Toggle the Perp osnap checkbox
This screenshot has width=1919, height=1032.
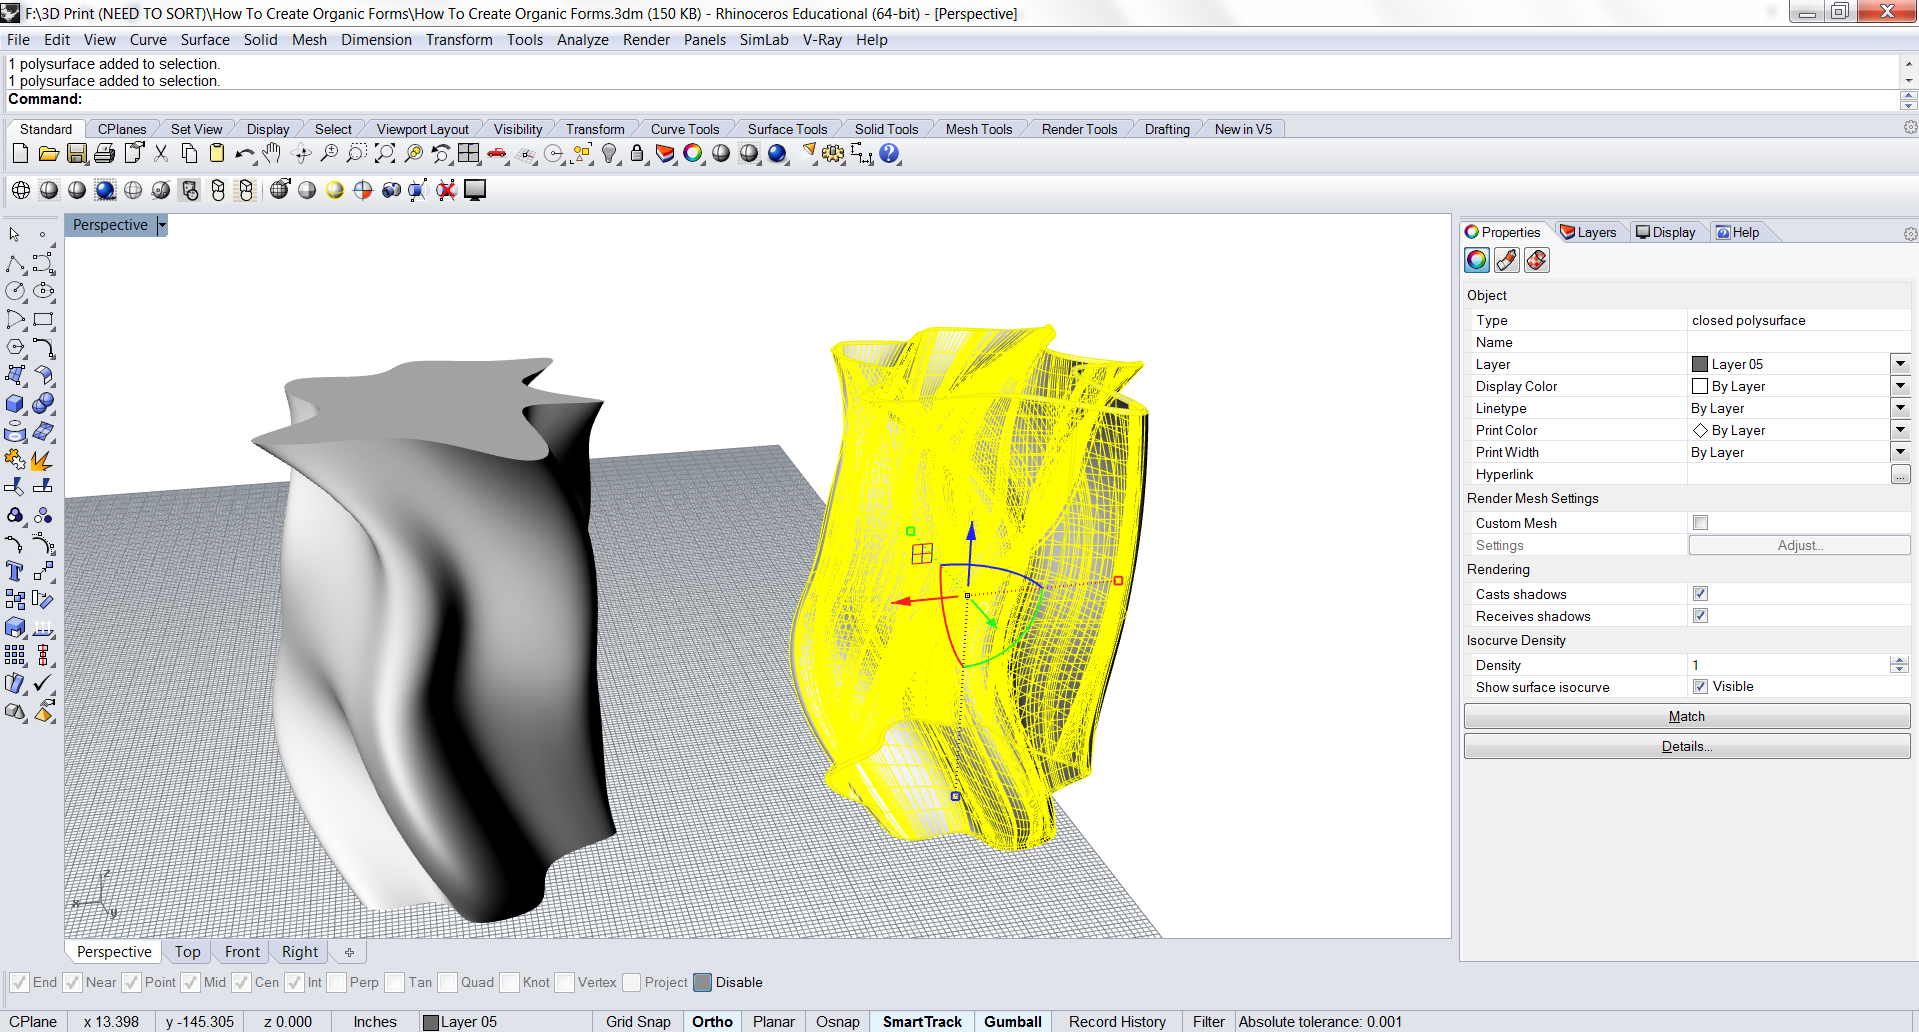337,983
